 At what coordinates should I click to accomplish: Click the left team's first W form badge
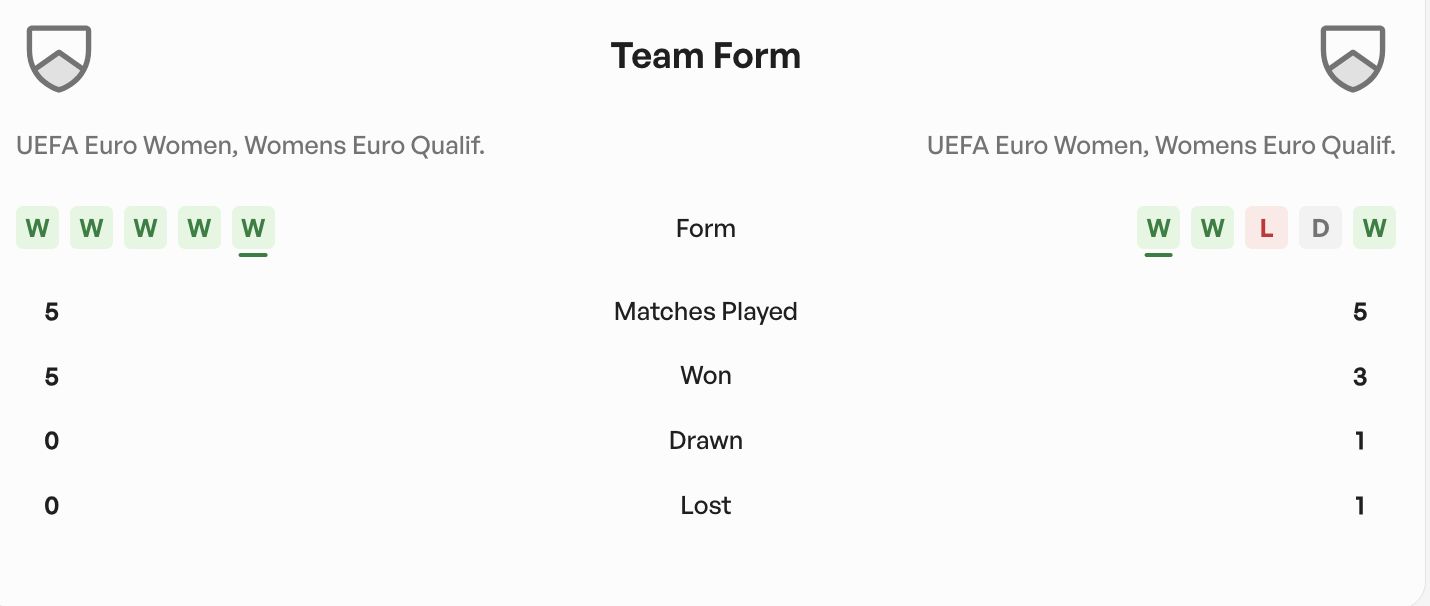37,228
